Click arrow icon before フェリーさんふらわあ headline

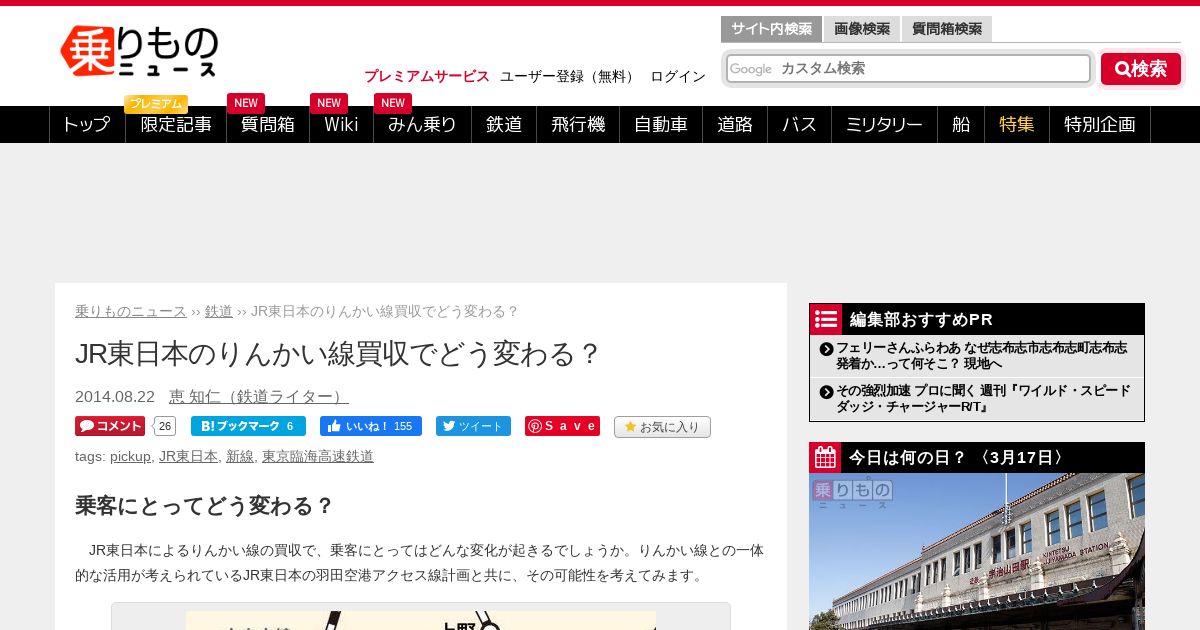pos(826,349)
